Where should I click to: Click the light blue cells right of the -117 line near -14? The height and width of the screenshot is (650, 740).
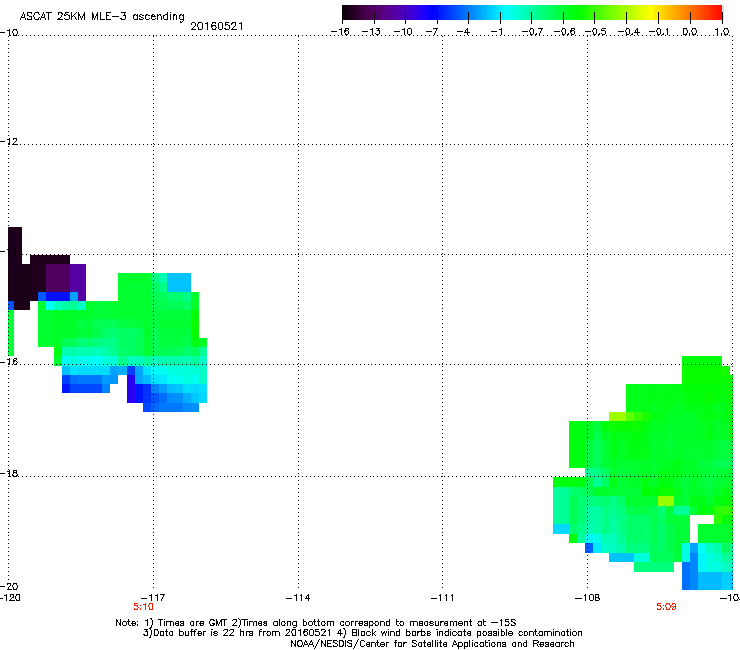coord(178,282)
